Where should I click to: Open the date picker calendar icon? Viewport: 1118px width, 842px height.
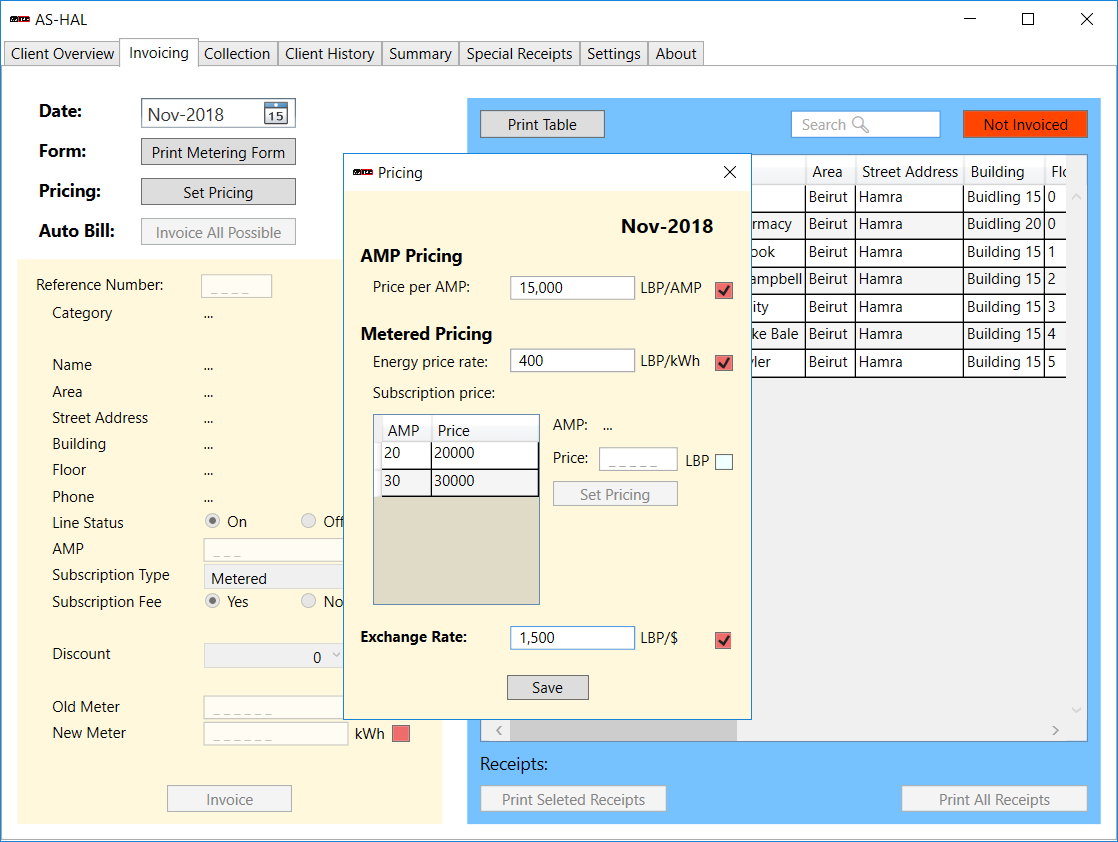click(x=276, y=113)
